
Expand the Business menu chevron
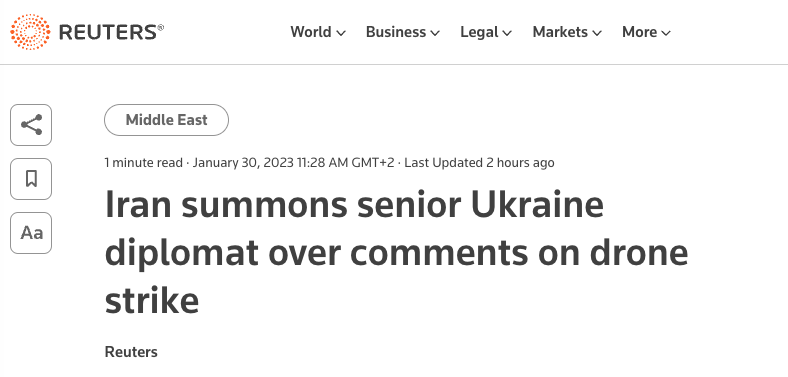tap(435, 34)
